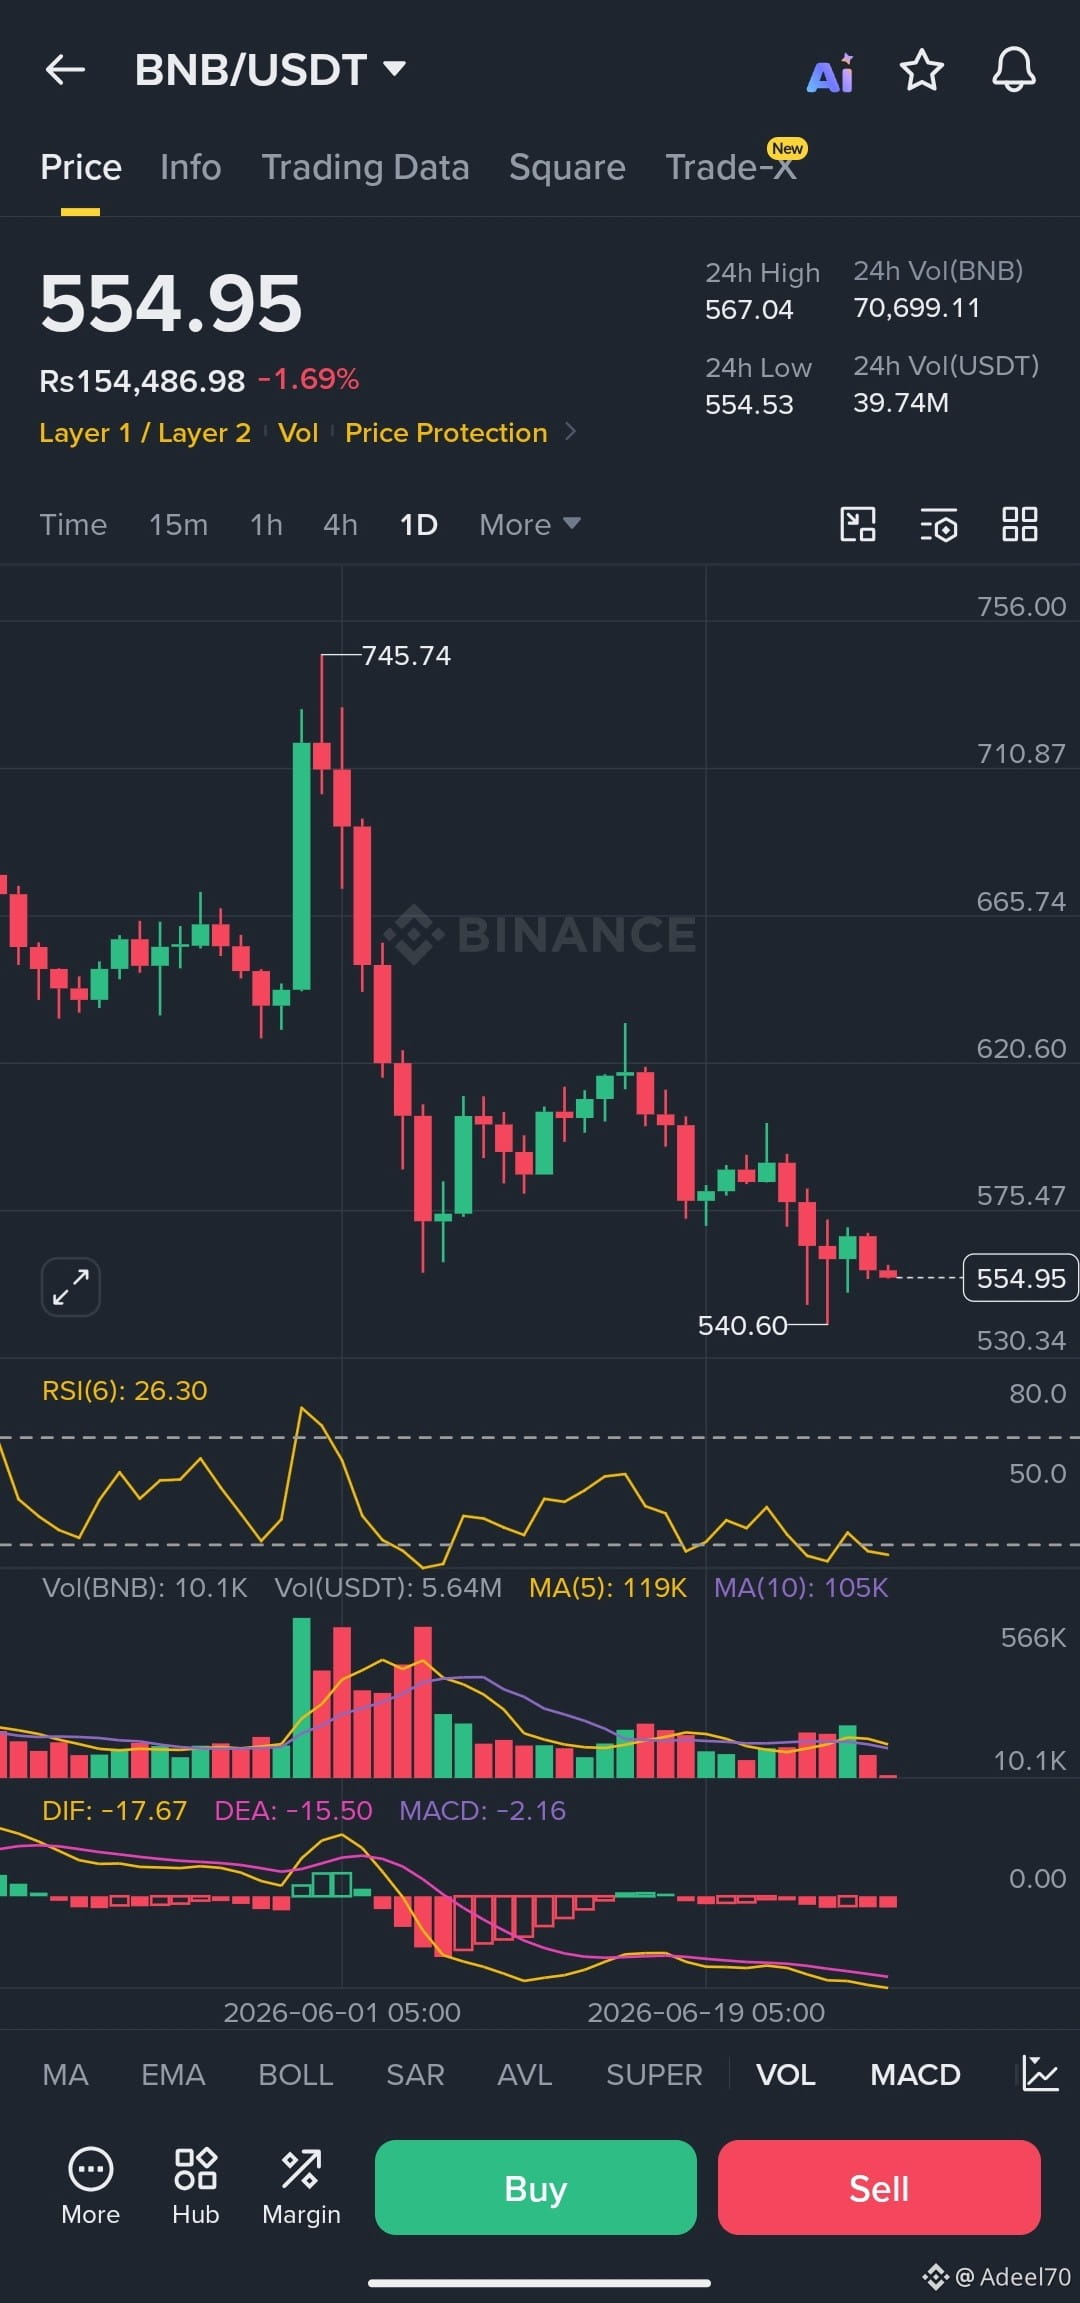Tap the Vol(USDT): 5.64M label

[x=388, y=1587]
